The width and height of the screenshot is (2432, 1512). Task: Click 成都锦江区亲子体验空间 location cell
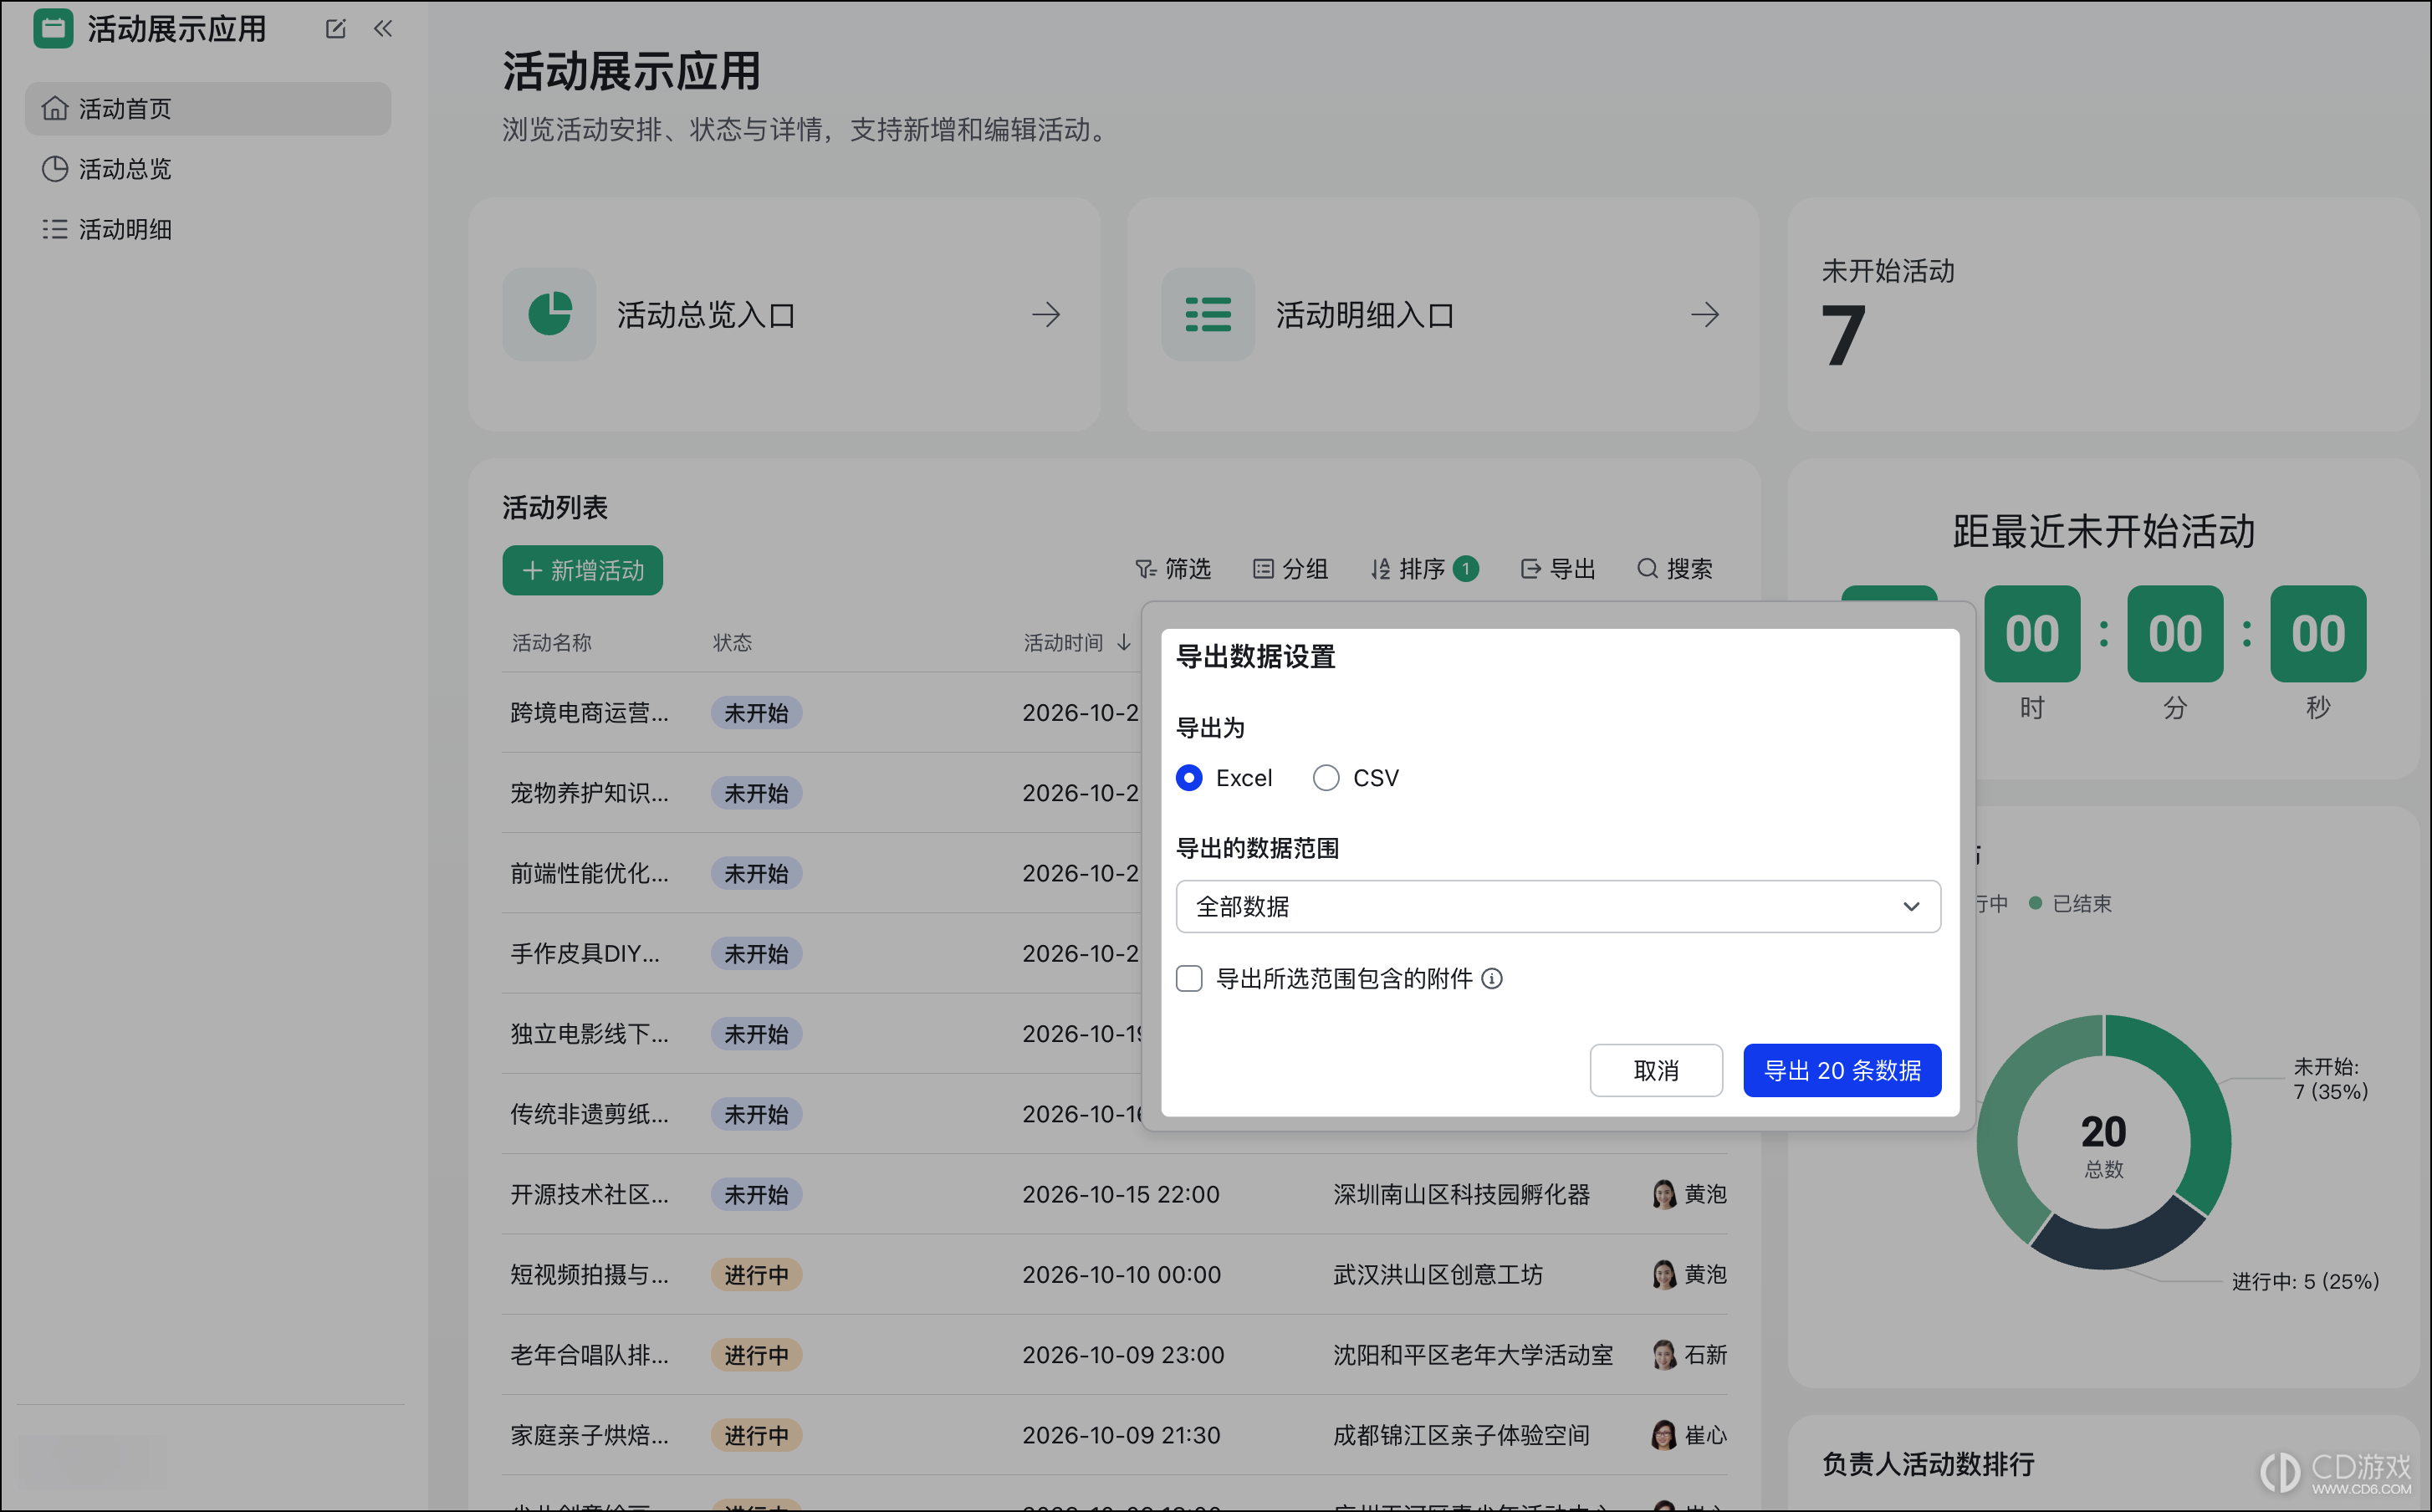click(x=1461, y=1435)
